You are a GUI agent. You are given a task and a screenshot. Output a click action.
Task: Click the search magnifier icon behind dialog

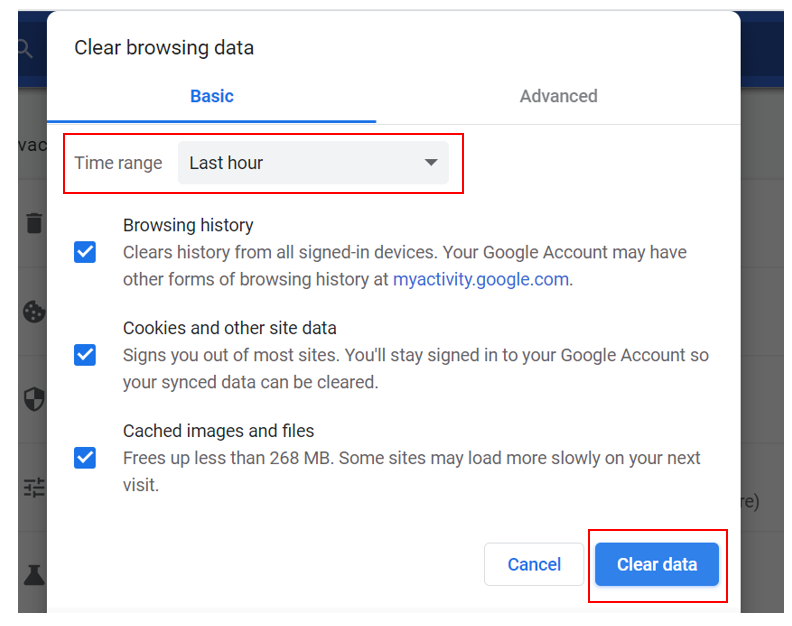pos(24,49)
